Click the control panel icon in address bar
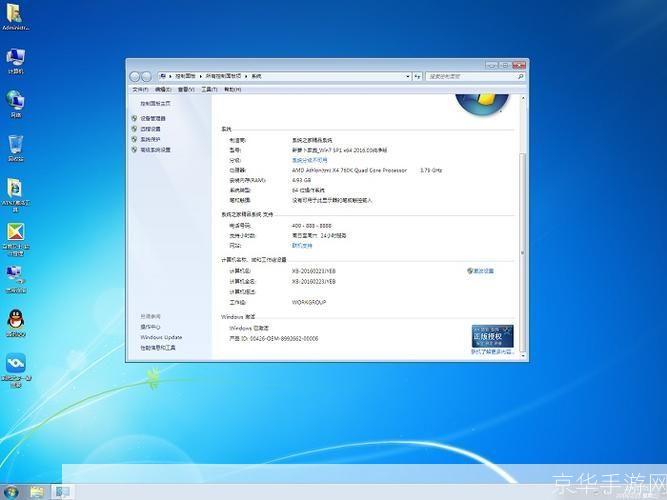The width and height of the screenshot is (667, 500). pos(163,76)
